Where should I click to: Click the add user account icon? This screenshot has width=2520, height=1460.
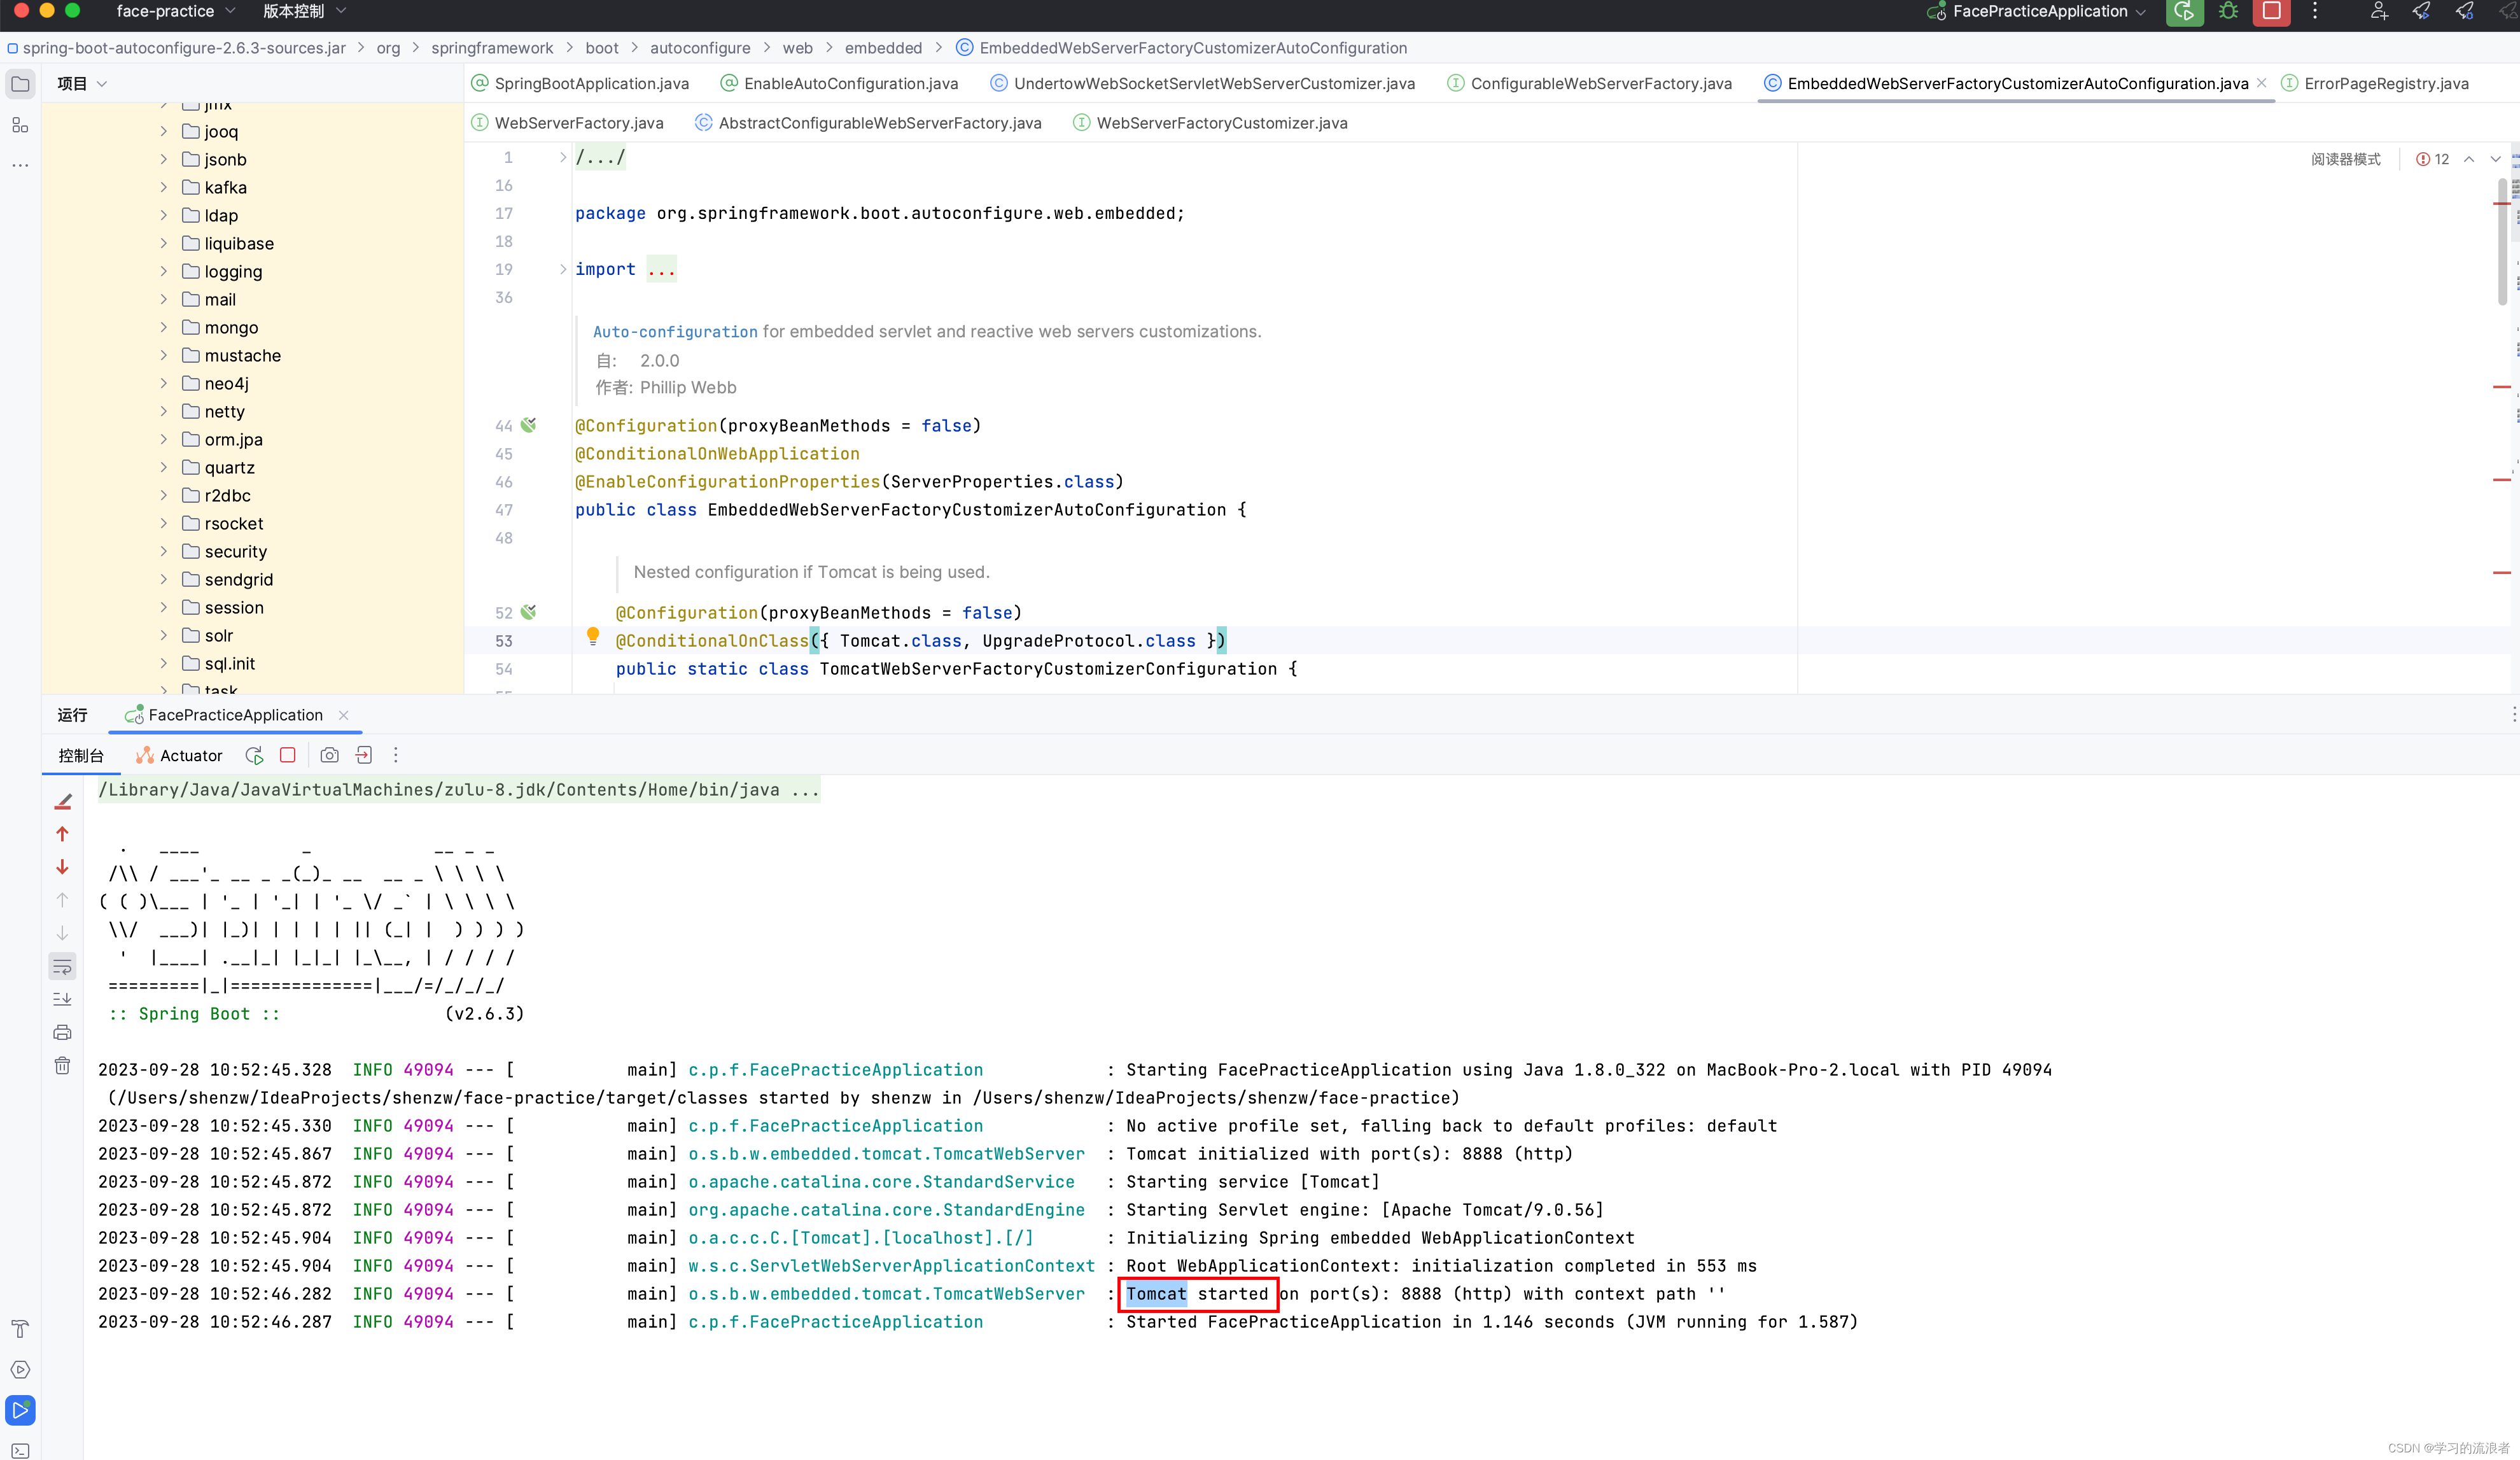pos(2379,11)
